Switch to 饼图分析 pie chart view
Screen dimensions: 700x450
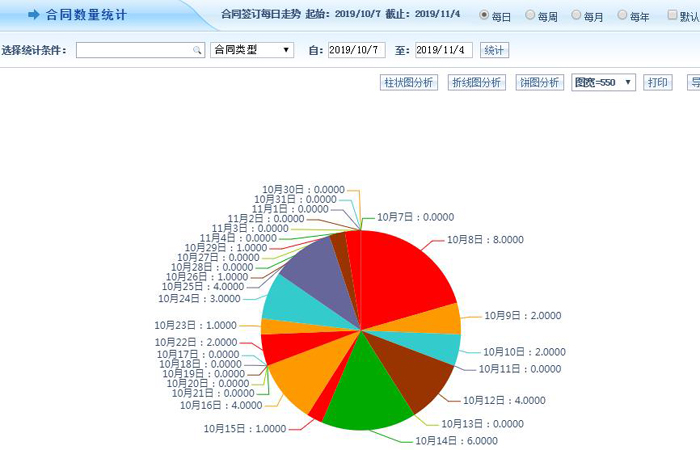tap(539, 82)
